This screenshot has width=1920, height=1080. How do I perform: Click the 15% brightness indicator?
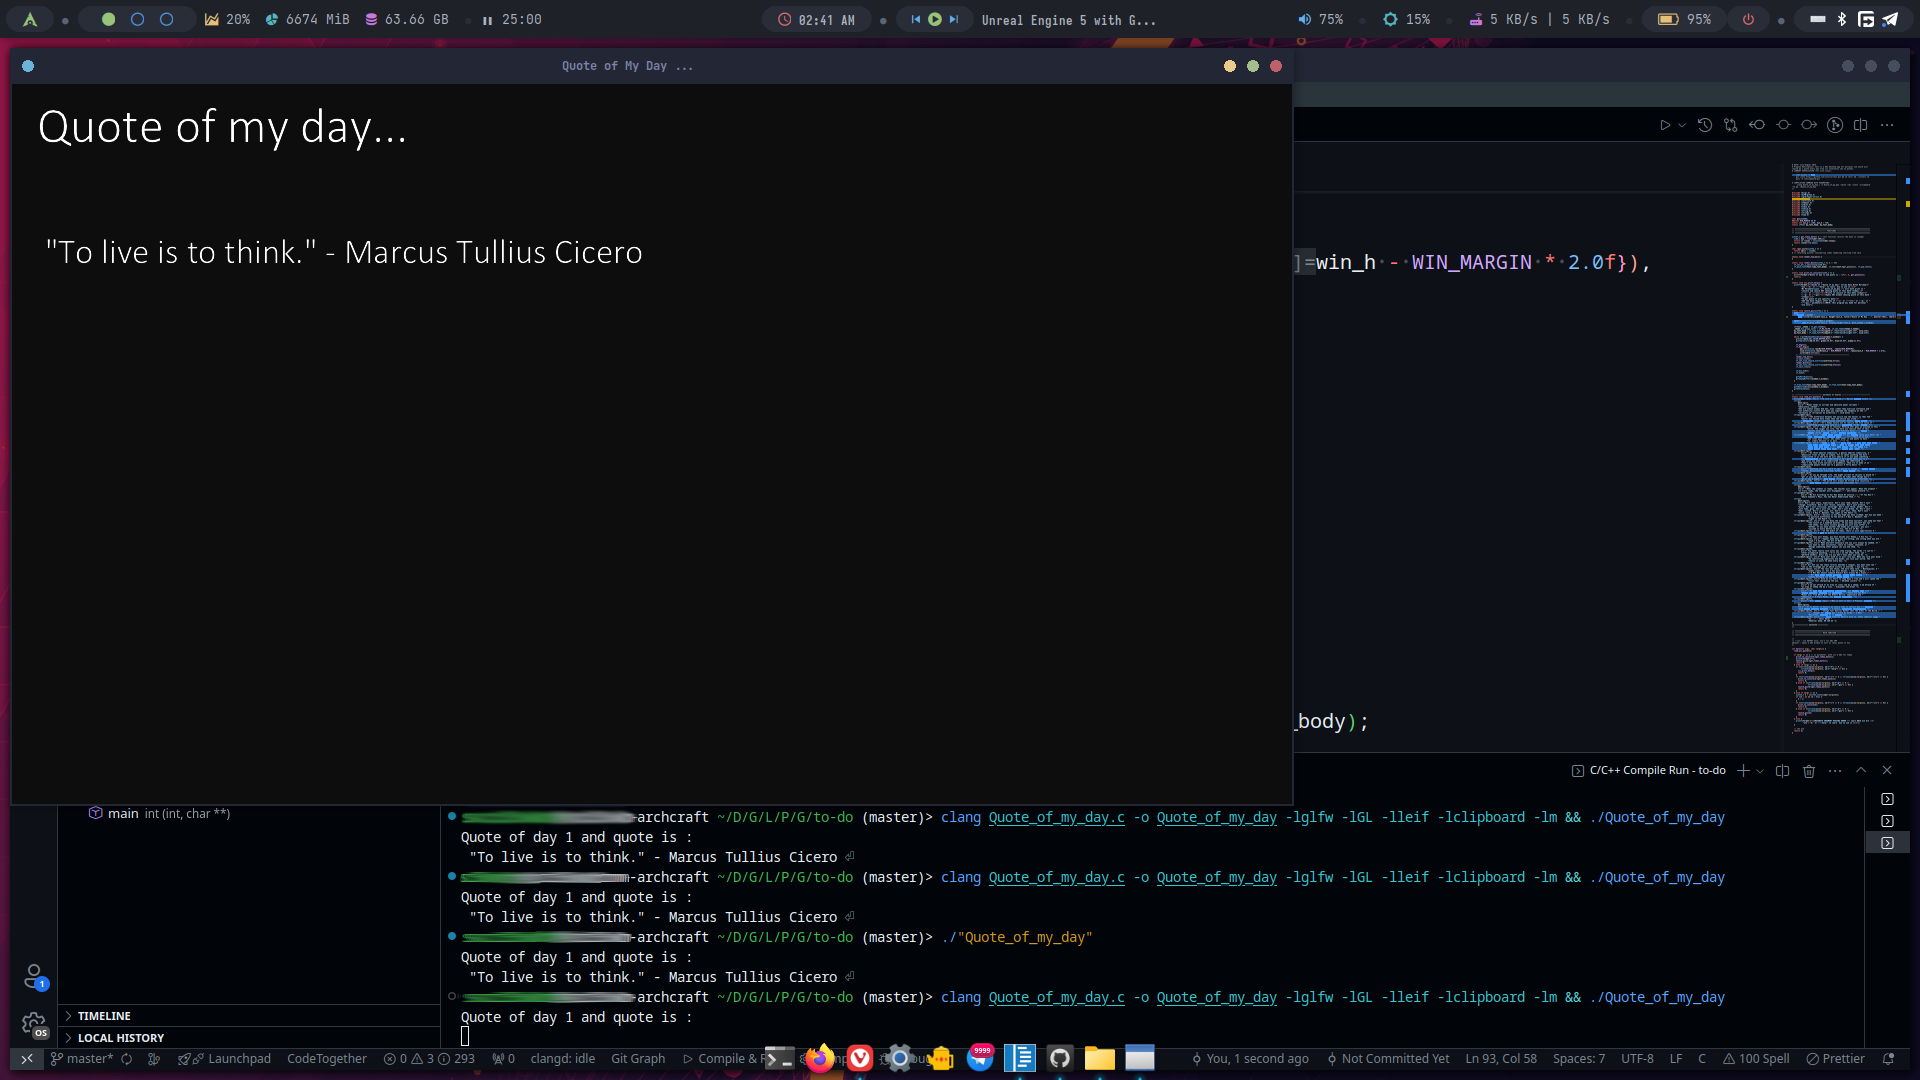click(x=1407, y=19)
